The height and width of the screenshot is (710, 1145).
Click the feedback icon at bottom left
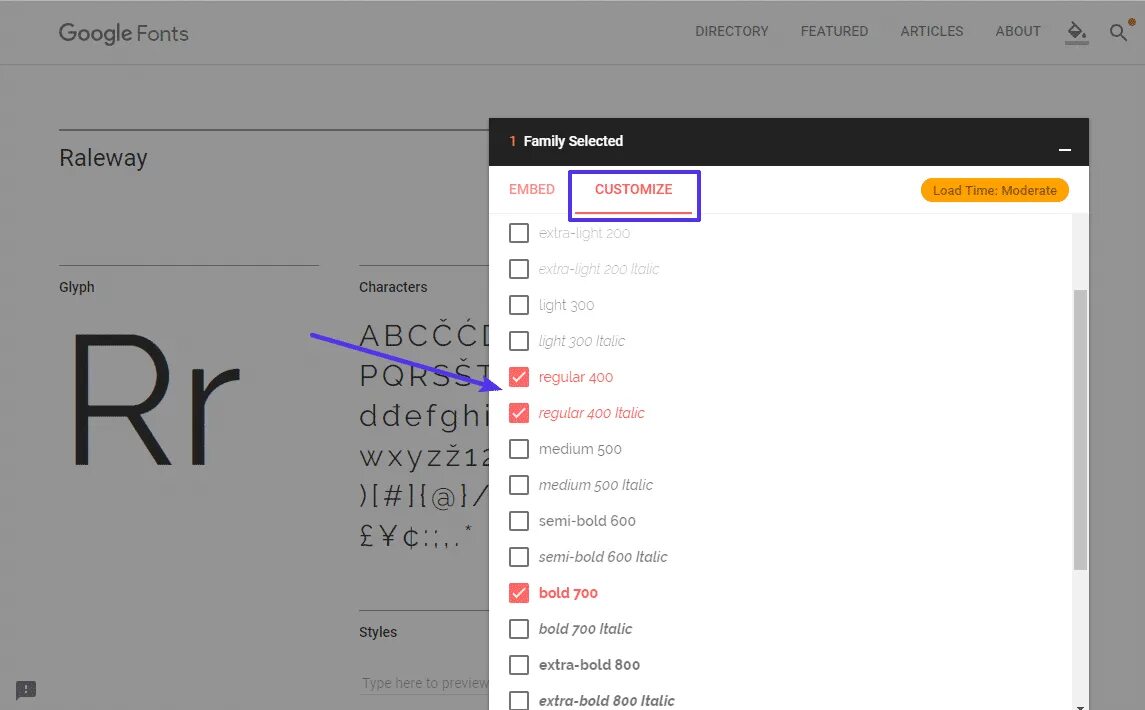(x=26, y=690)
